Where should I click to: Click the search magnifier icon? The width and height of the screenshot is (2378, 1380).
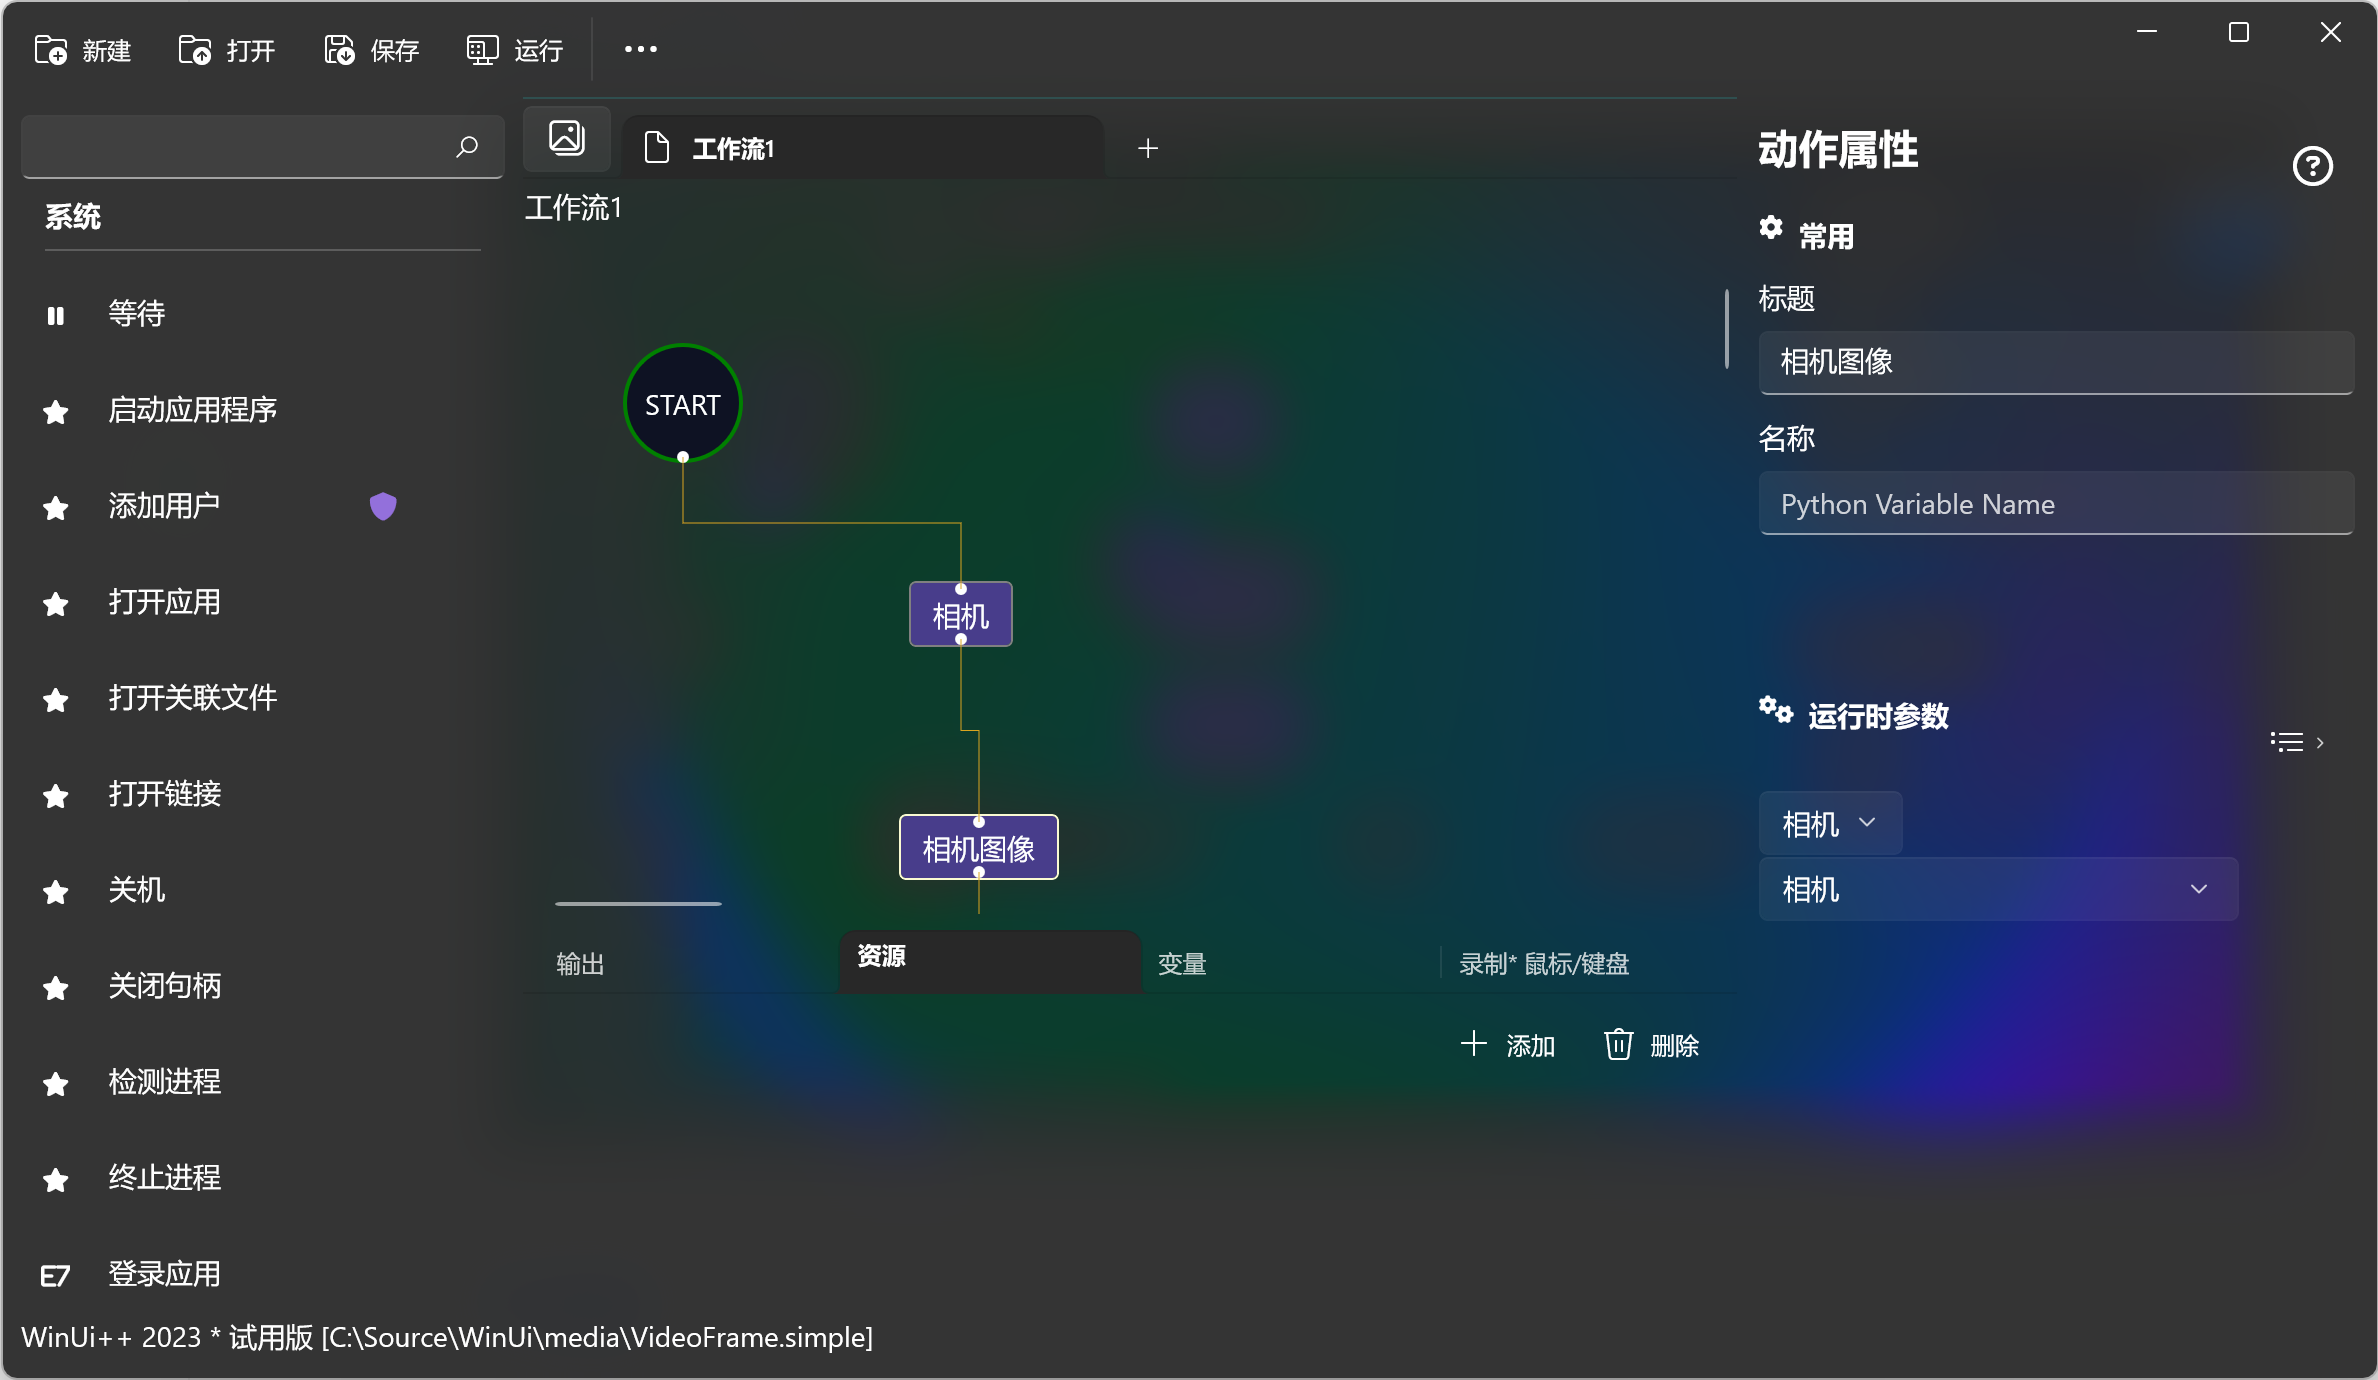(466, 147)
